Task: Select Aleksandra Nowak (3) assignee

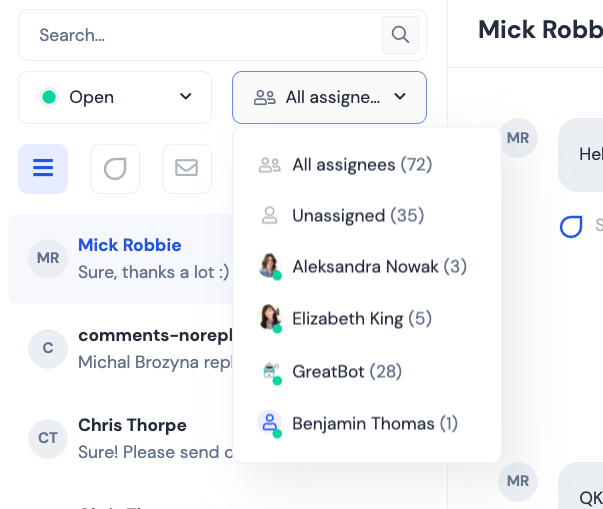Action: [366, 266]
